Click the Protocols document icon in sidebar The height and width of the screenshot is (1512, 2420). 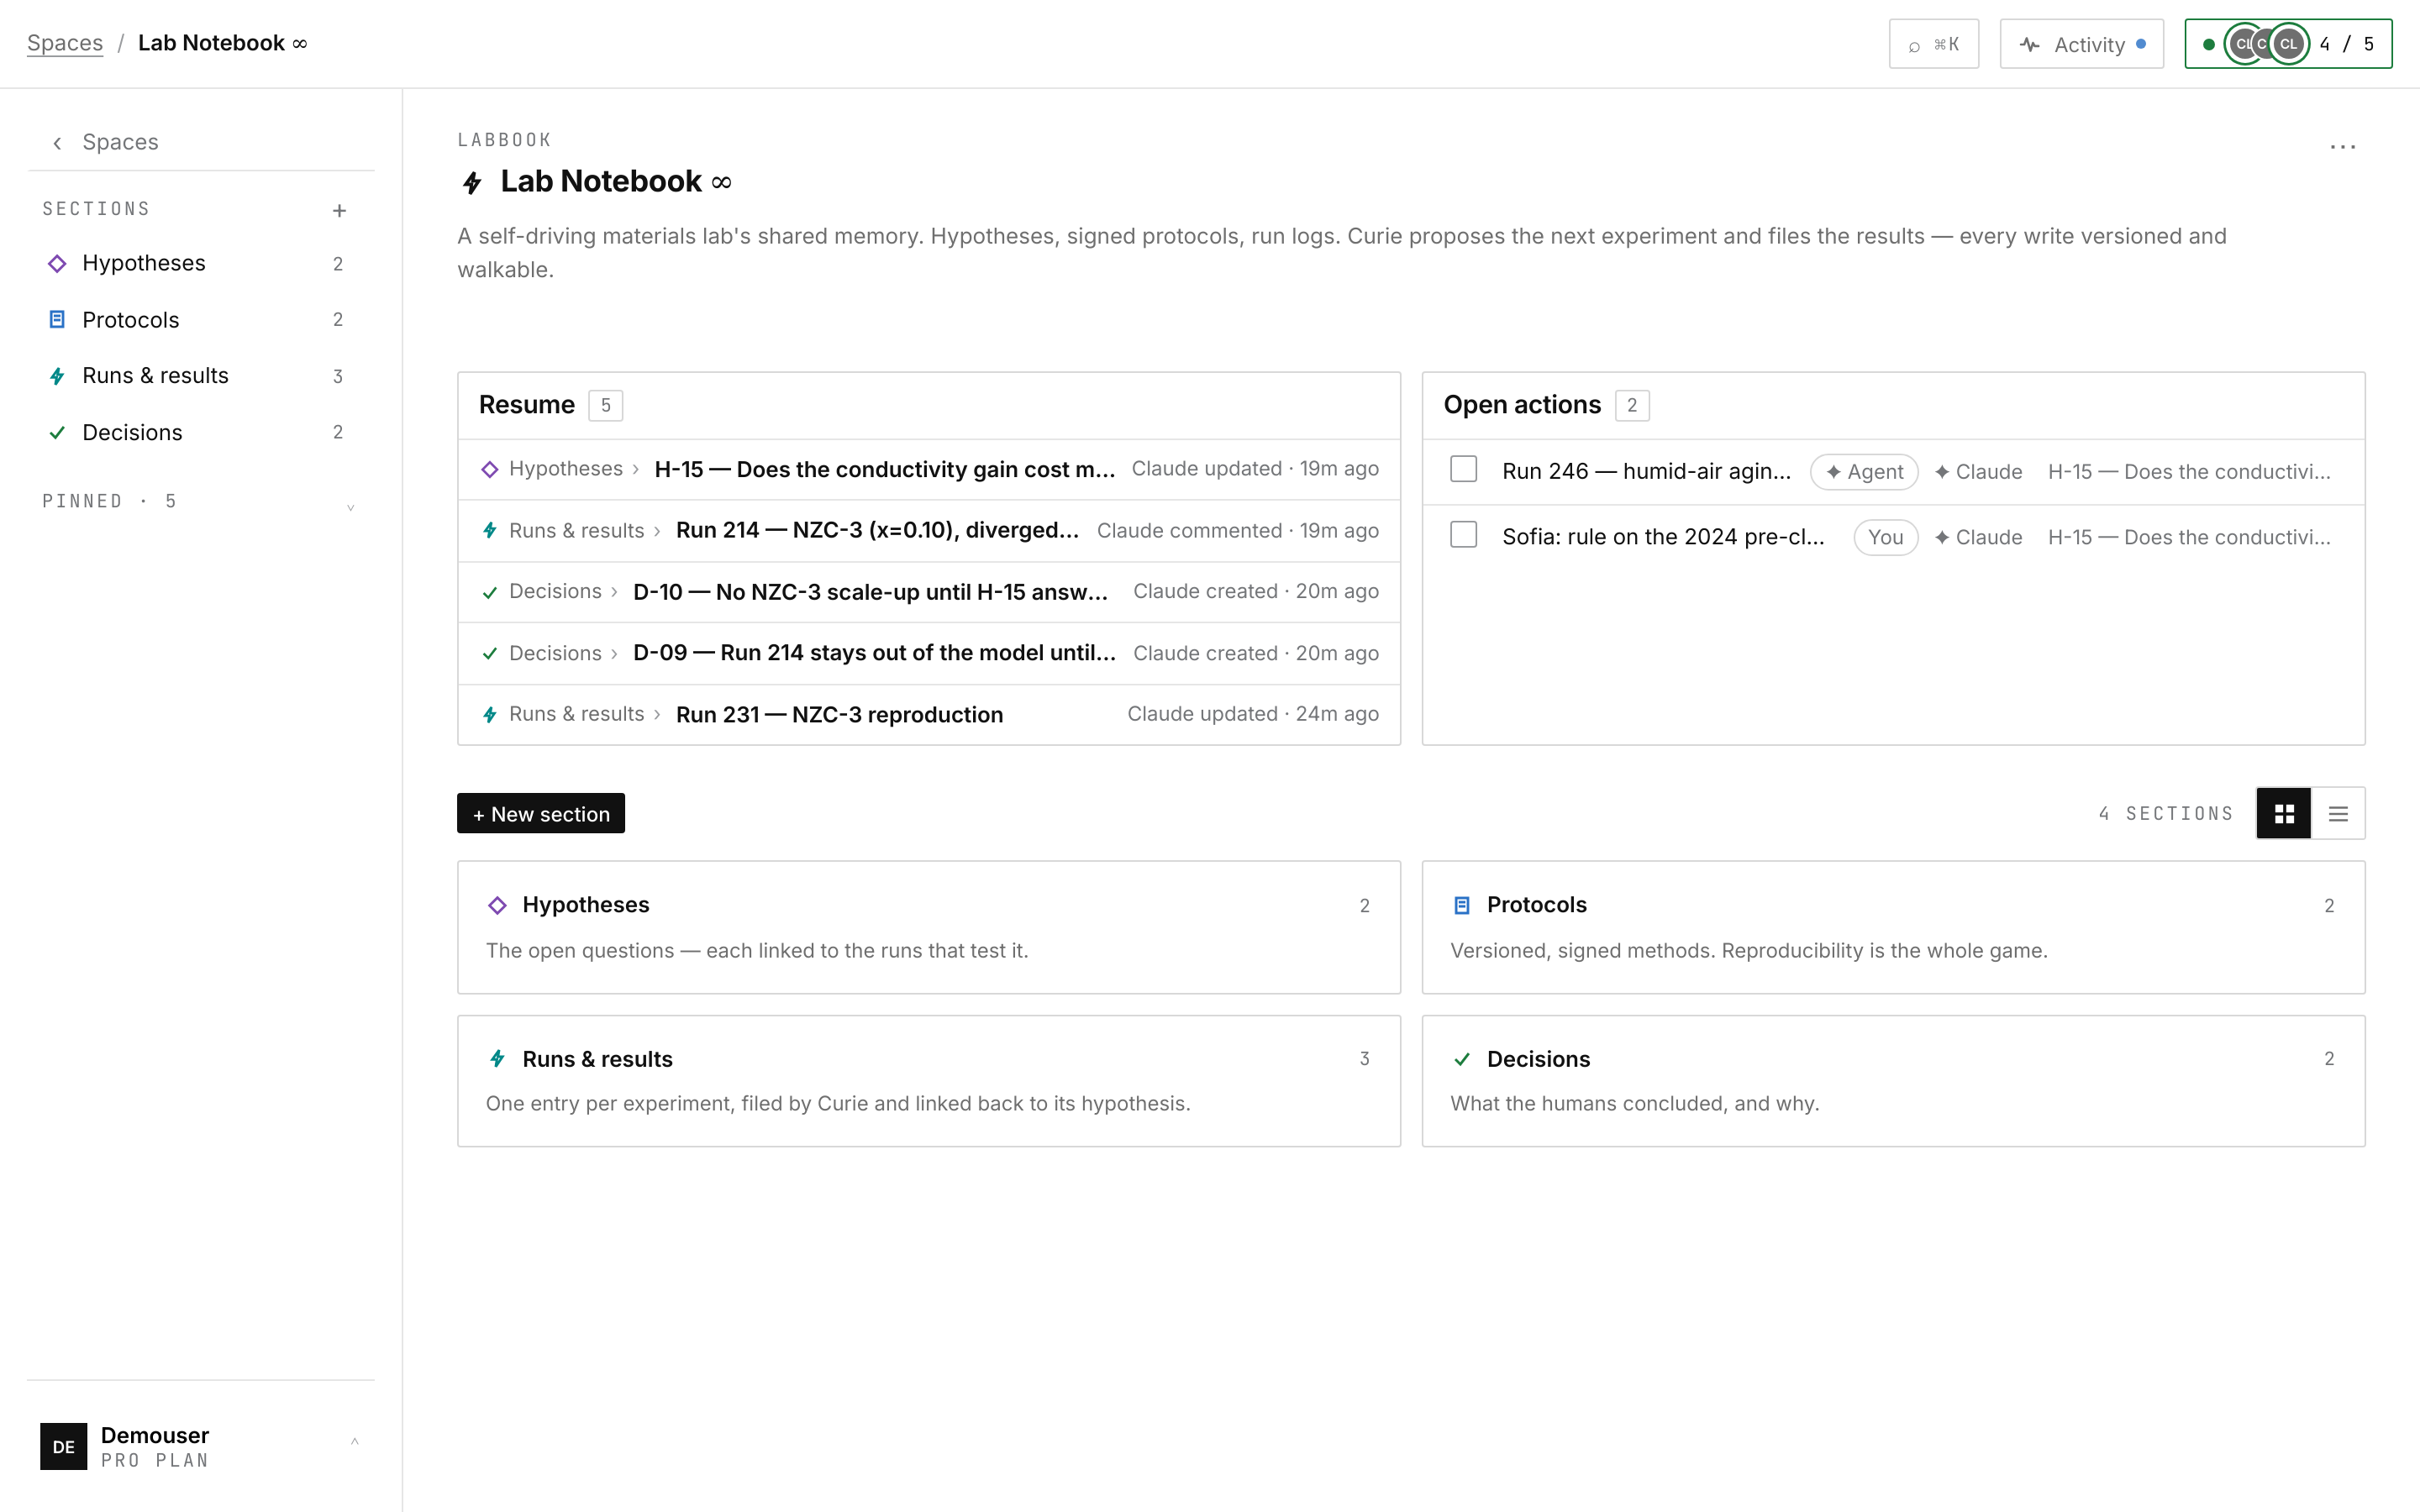[57, 320]
